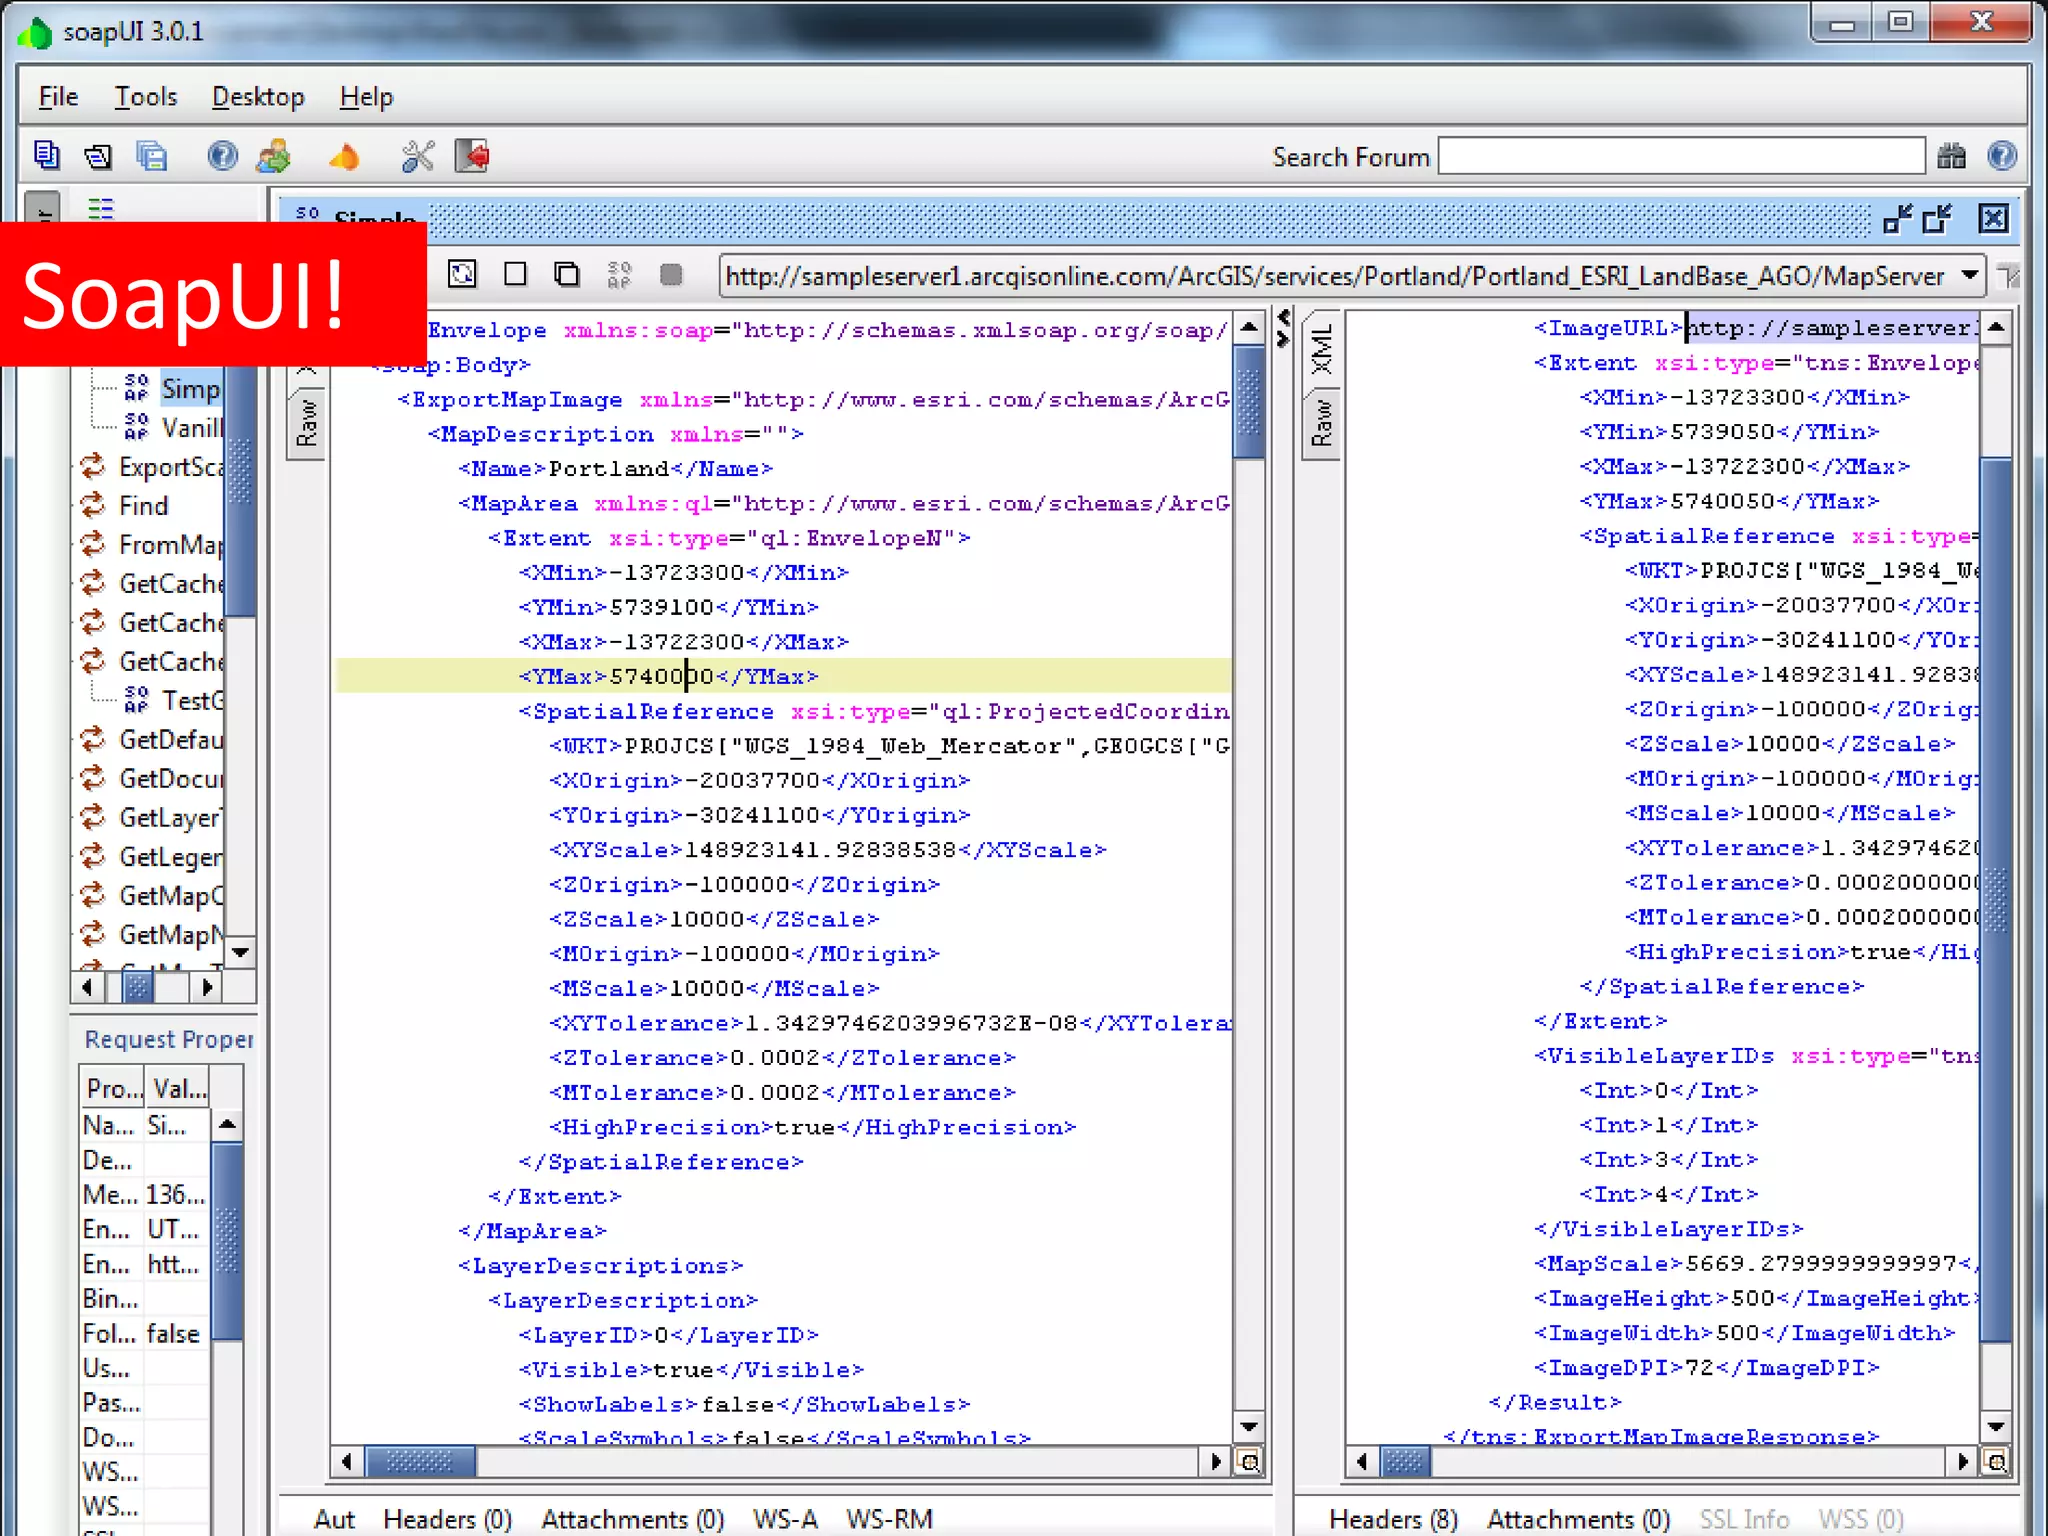Image resolution: width=2048 pixels, height=1536 pixels.
Task: Click the clone request icon
Action: [x=567, y=274]
